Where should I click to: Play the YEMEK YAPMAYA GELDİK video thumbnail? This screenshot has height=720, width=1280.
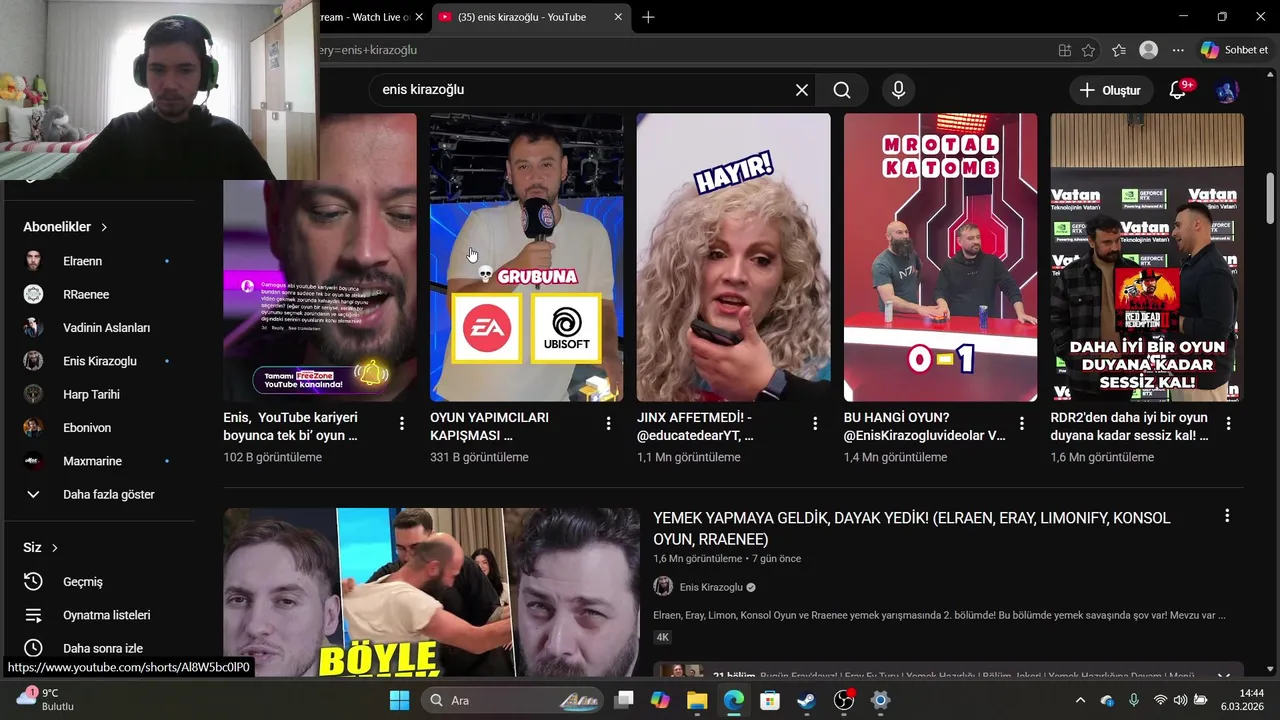pos(431,592)
